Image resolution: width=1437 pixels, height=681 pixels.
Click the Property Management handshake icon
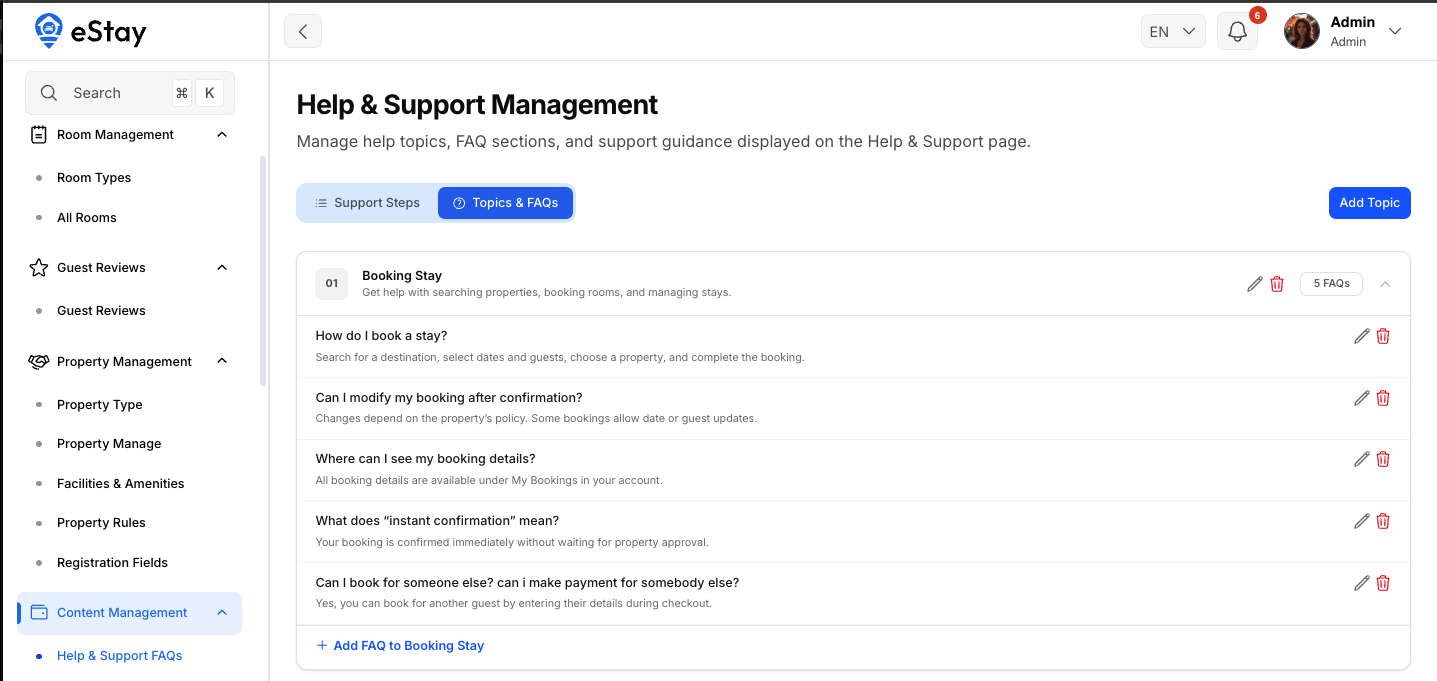tap(39, 361)
